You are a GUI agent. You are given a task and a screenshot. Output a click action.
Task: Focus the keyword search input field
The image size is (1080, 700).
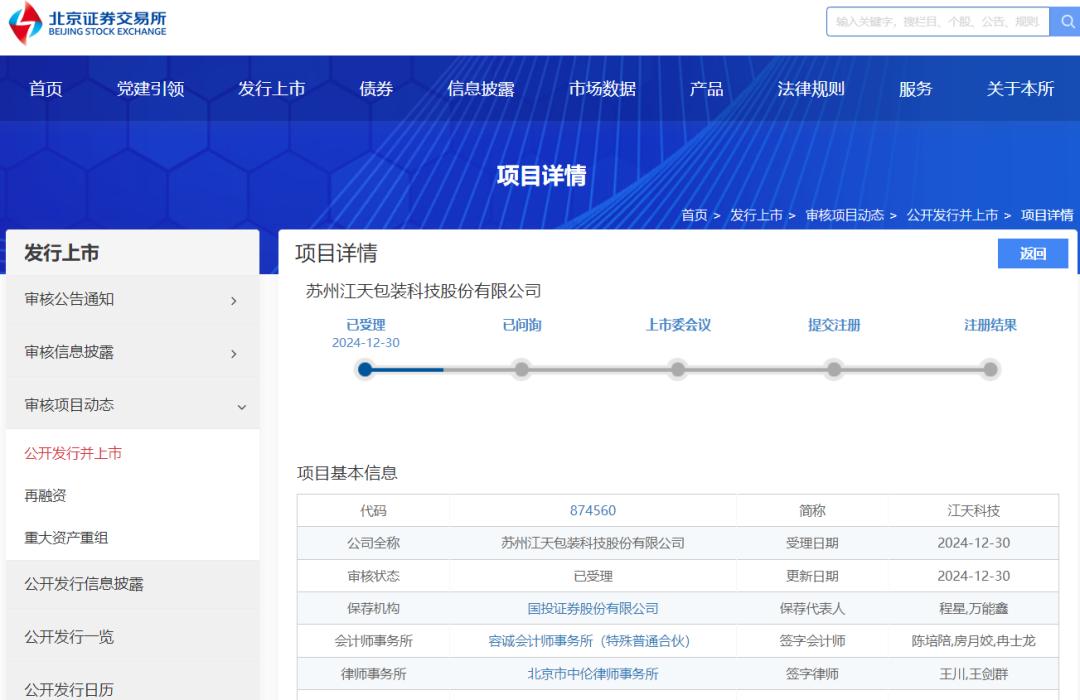[x=937, y=22]
